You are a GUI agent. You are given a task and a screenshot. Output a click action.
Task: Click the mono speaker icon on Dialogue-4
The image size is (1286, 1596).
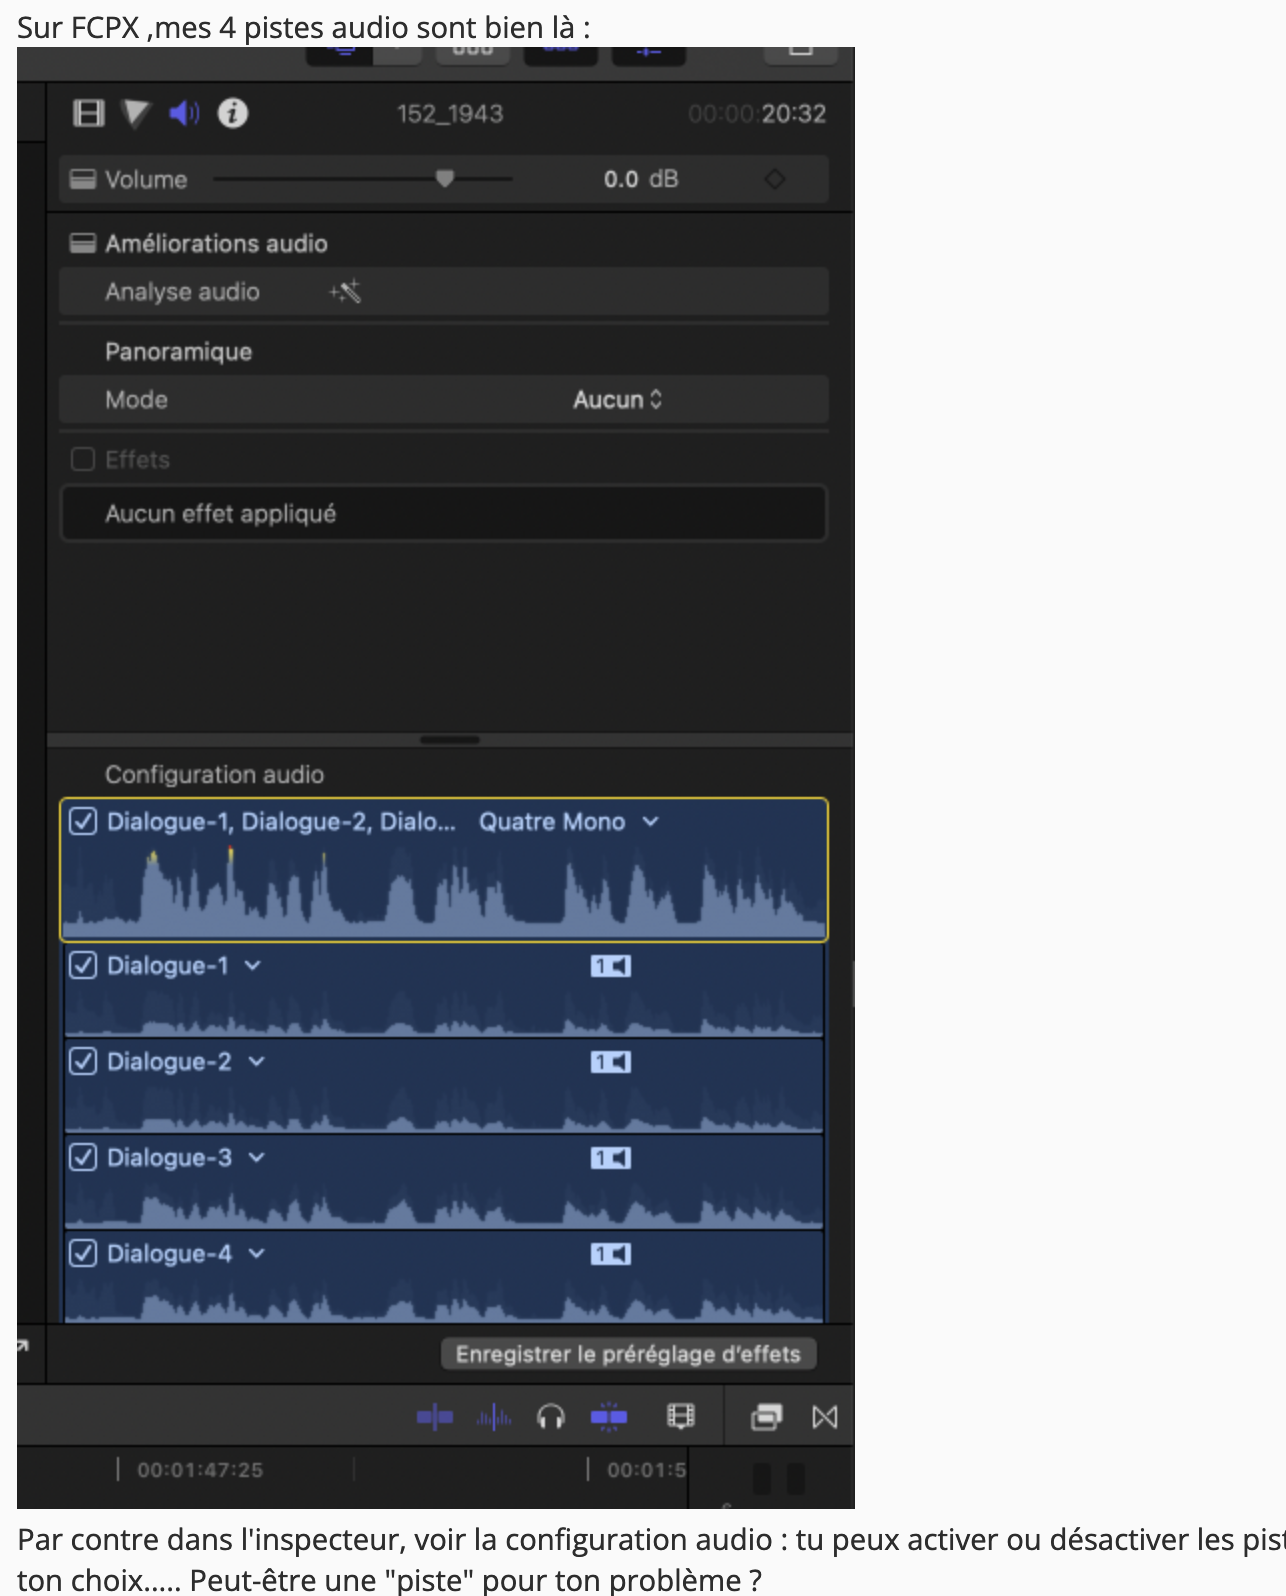click(x=610, y=1254)
